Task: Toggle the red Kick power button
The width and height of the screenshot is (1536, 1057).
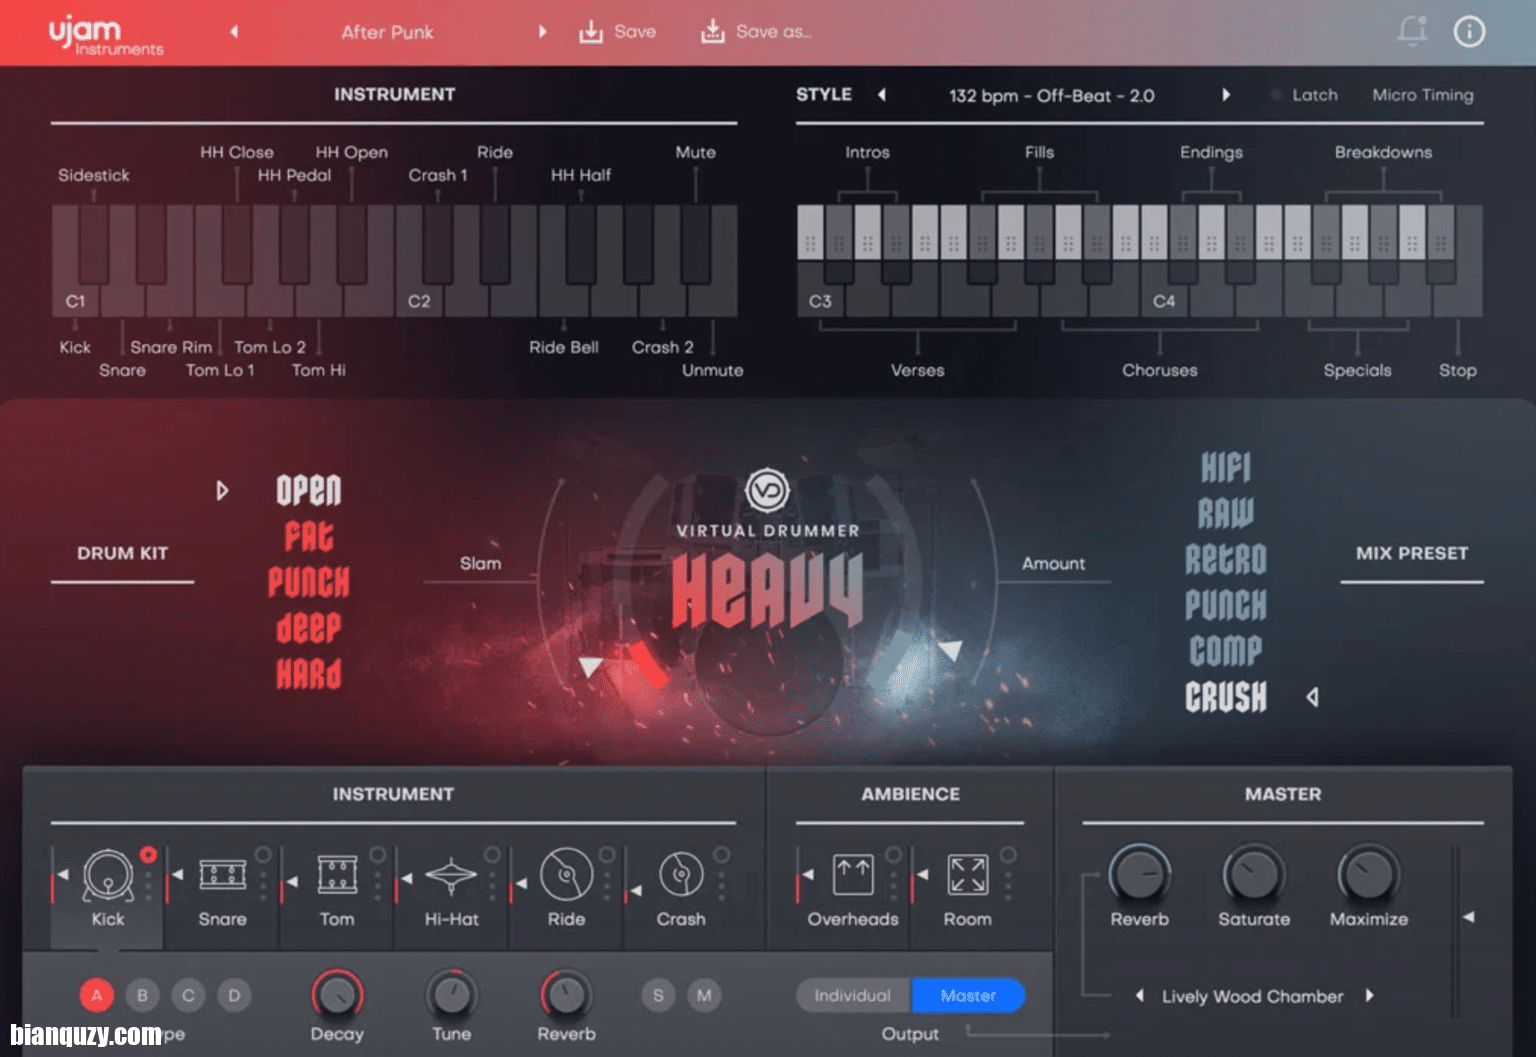Action: point(149,855)
